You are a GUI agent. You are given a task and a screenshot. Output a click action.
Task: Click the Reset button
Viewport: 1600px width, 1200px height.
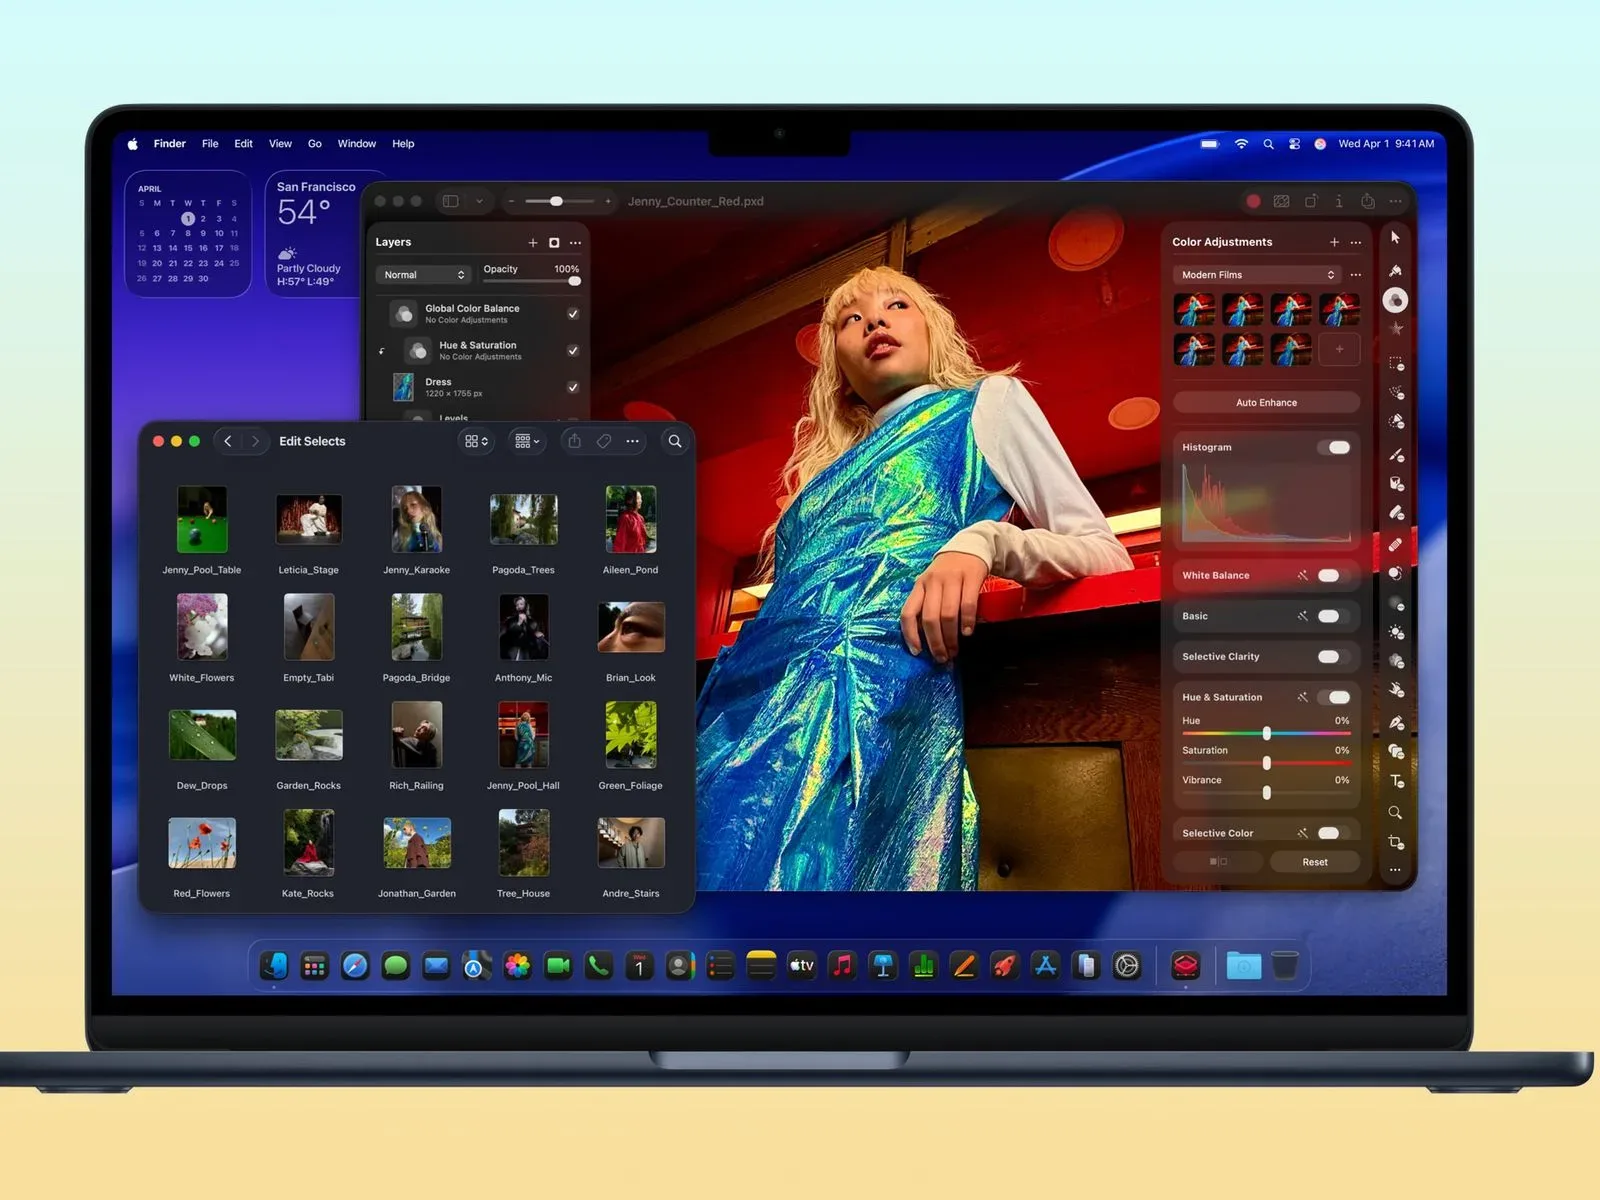pyautogui.click(x=1315, y=862)
